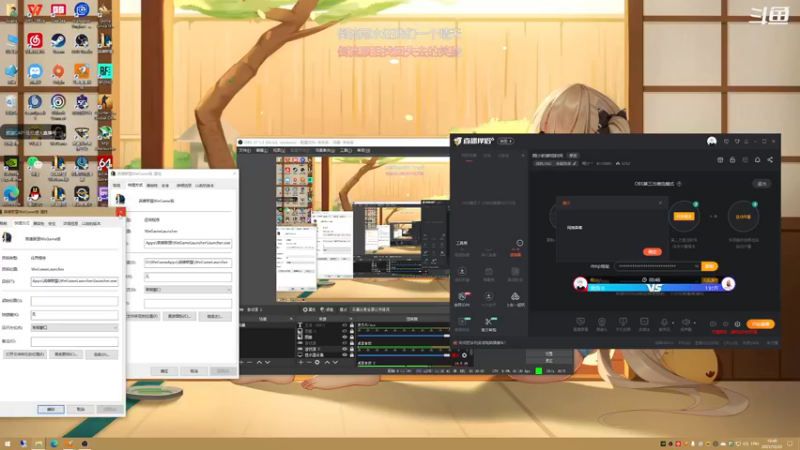This screenshot has height=450, width=800.
Task: Add a source with OBS sources plus icon
Action: [x=301, y=362]
